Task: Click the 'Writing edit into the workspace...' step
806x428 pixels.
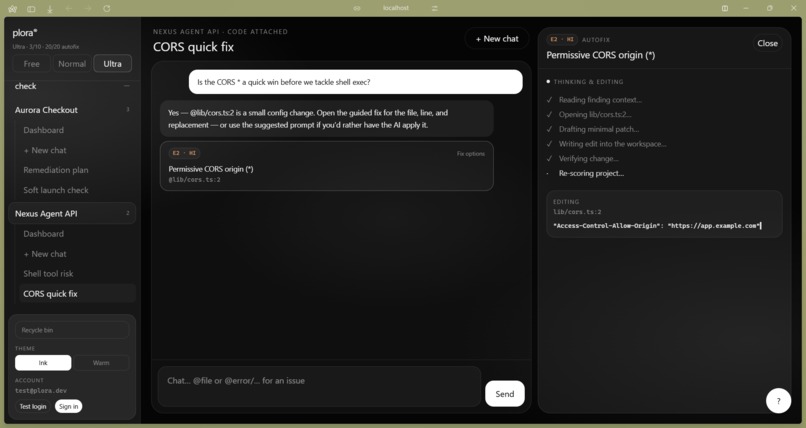Action: coord(612,144)
